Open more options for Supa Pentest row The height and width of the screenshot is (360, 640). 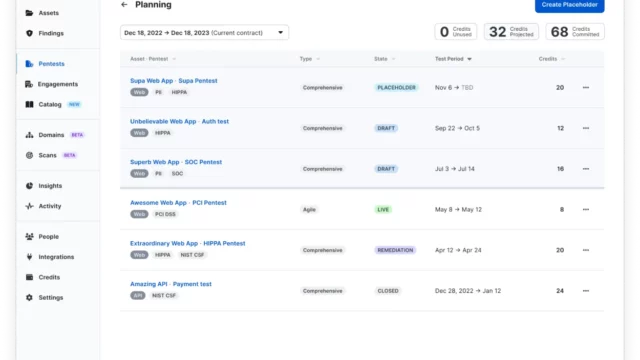586,87
